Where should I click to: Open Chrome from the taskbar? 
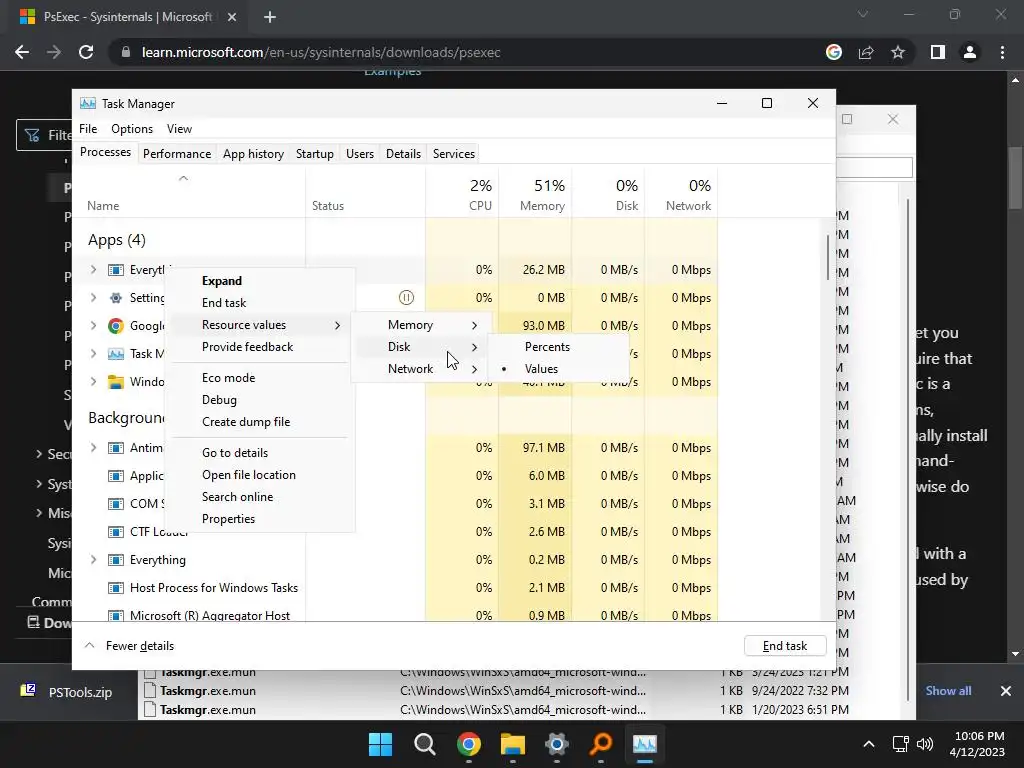tap(469, 744)
